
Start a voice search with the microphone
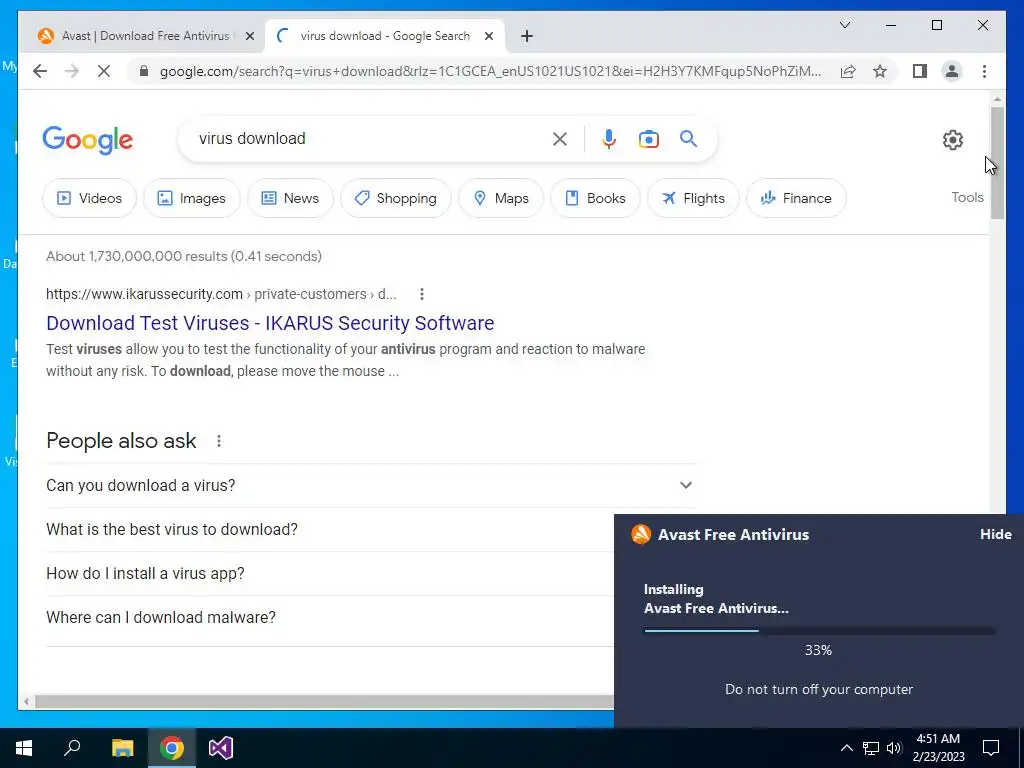[x=609, y=139]
